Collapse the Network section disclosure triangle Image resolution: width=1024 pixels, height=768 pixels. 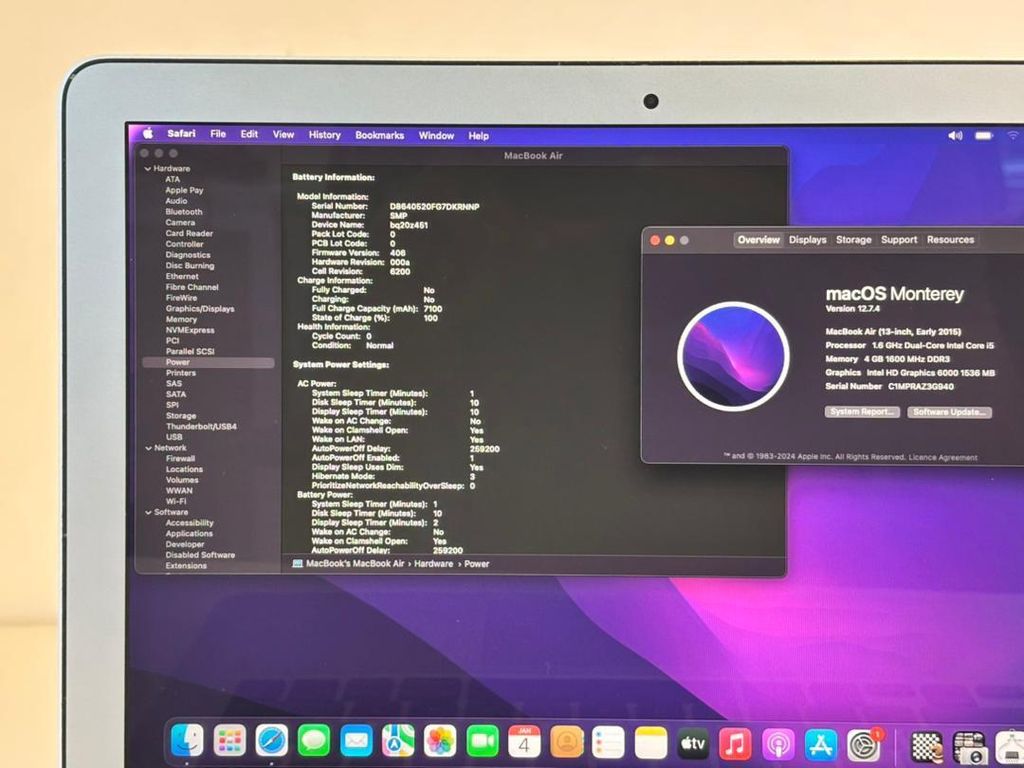tap(147, 448)
